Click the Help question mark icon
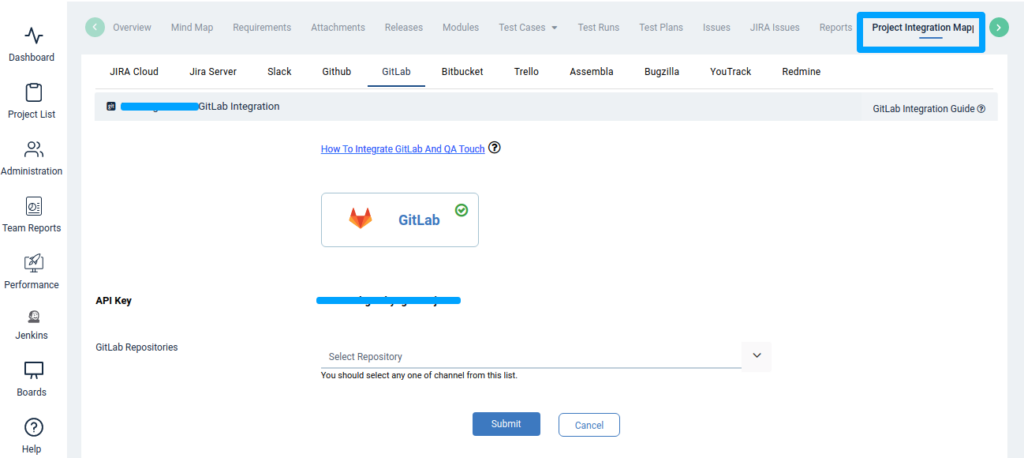The image size is (1024, 458). [33, 428]
